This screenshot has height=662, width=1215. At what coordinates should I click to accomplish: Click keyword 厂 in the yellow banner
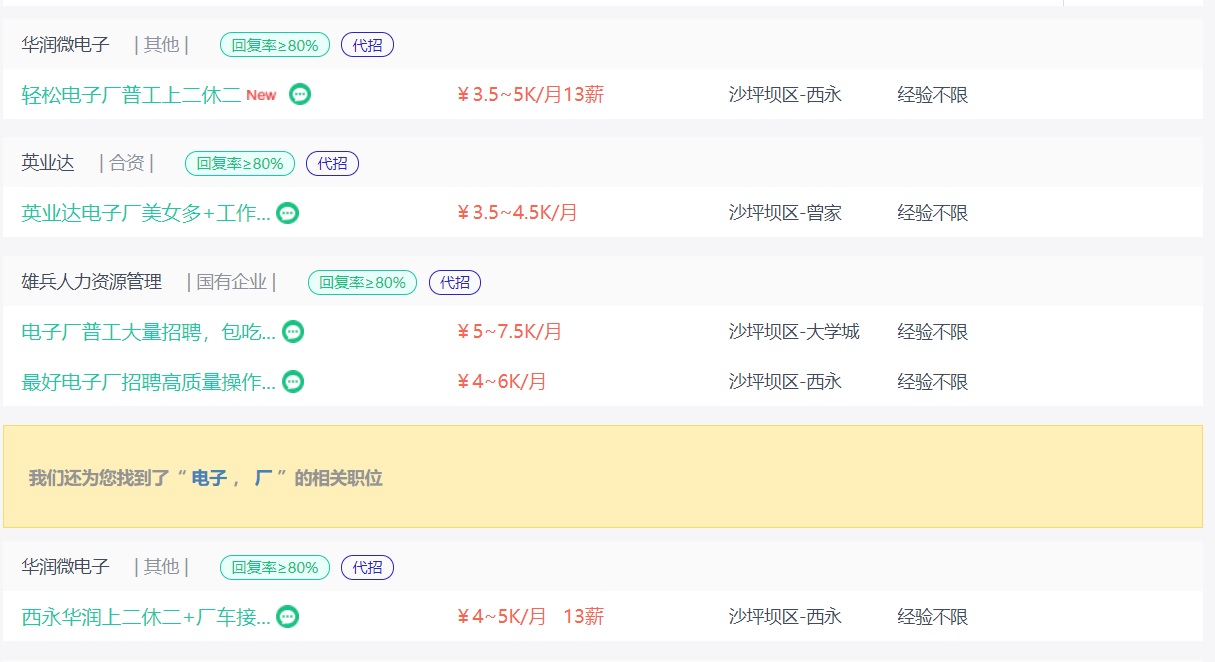(x=264, y=478)
